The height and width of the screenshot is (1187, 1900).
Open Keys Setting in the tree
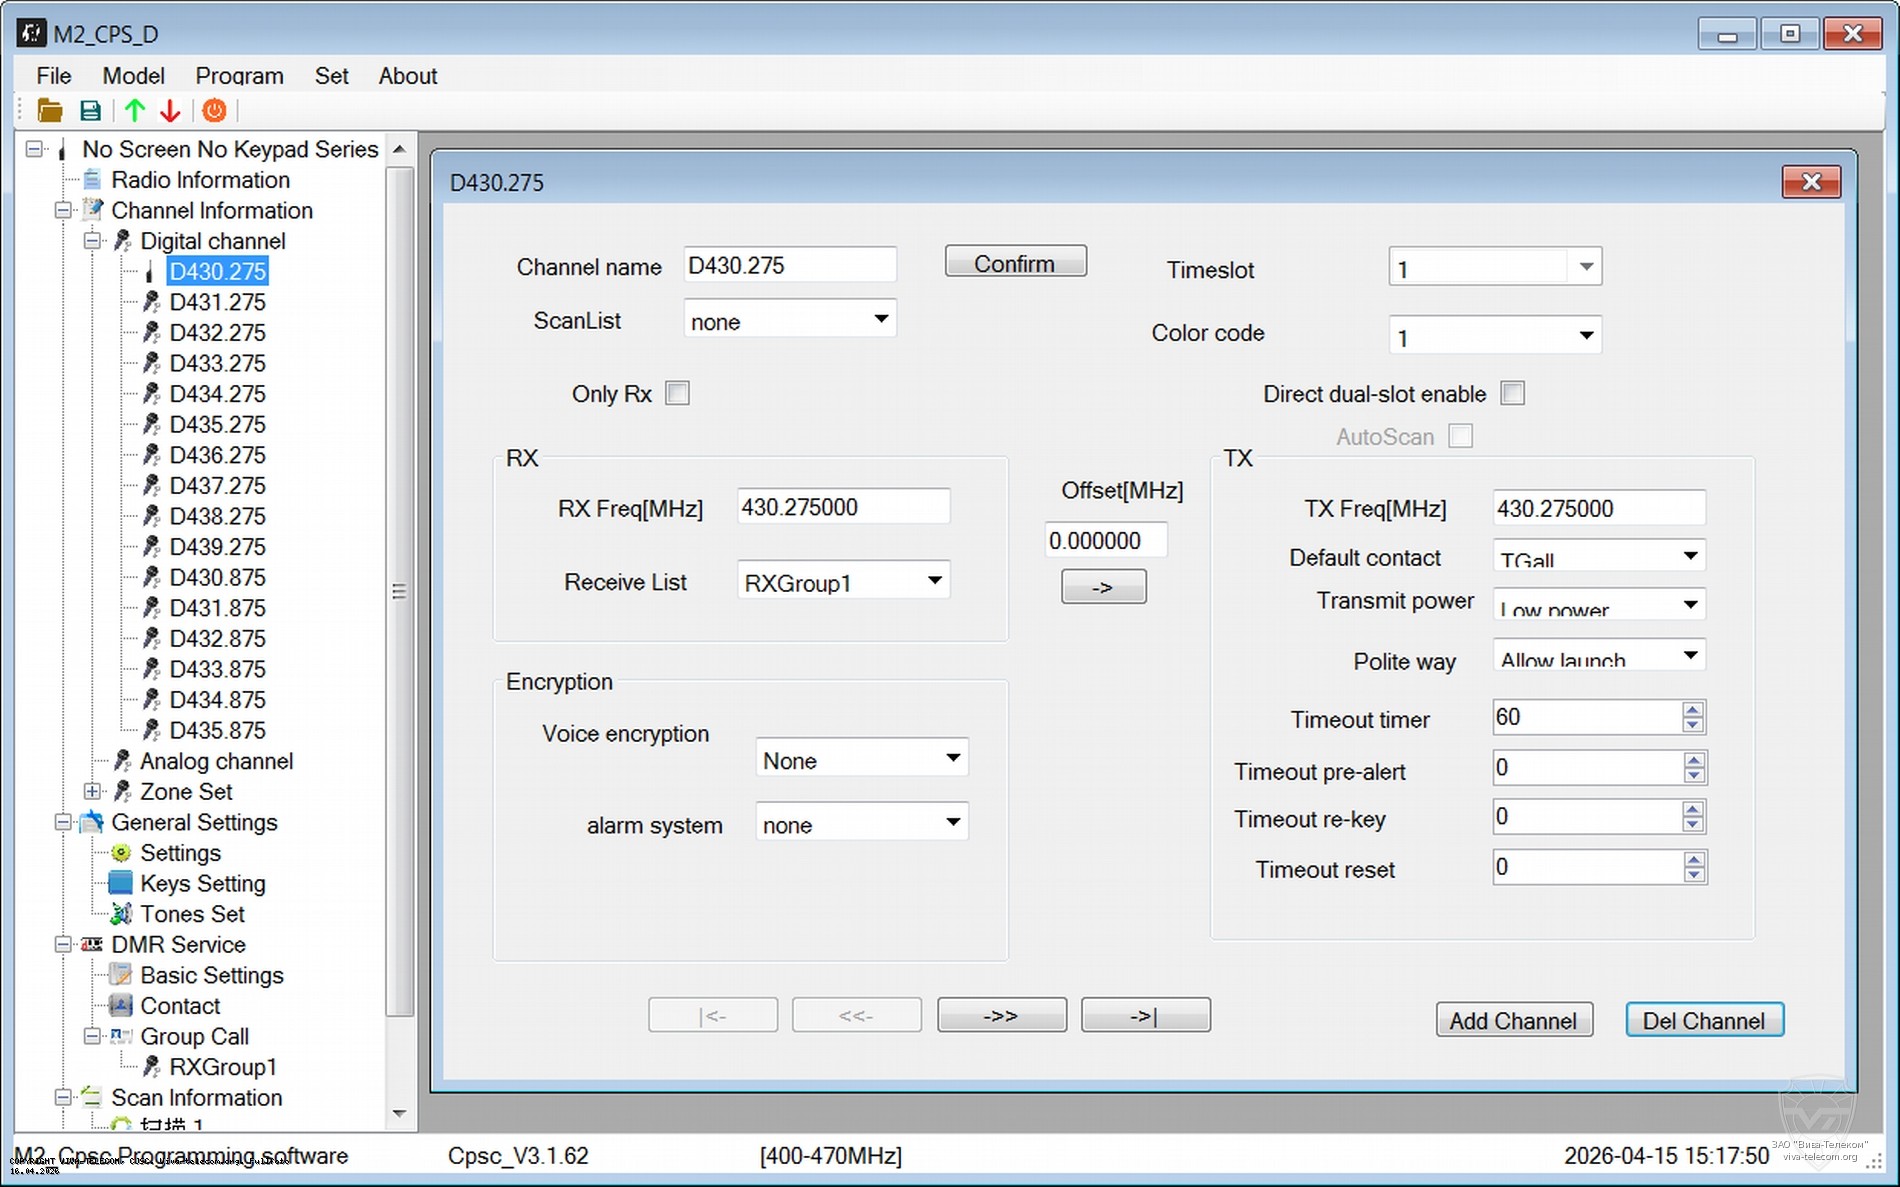pos(202,884)
